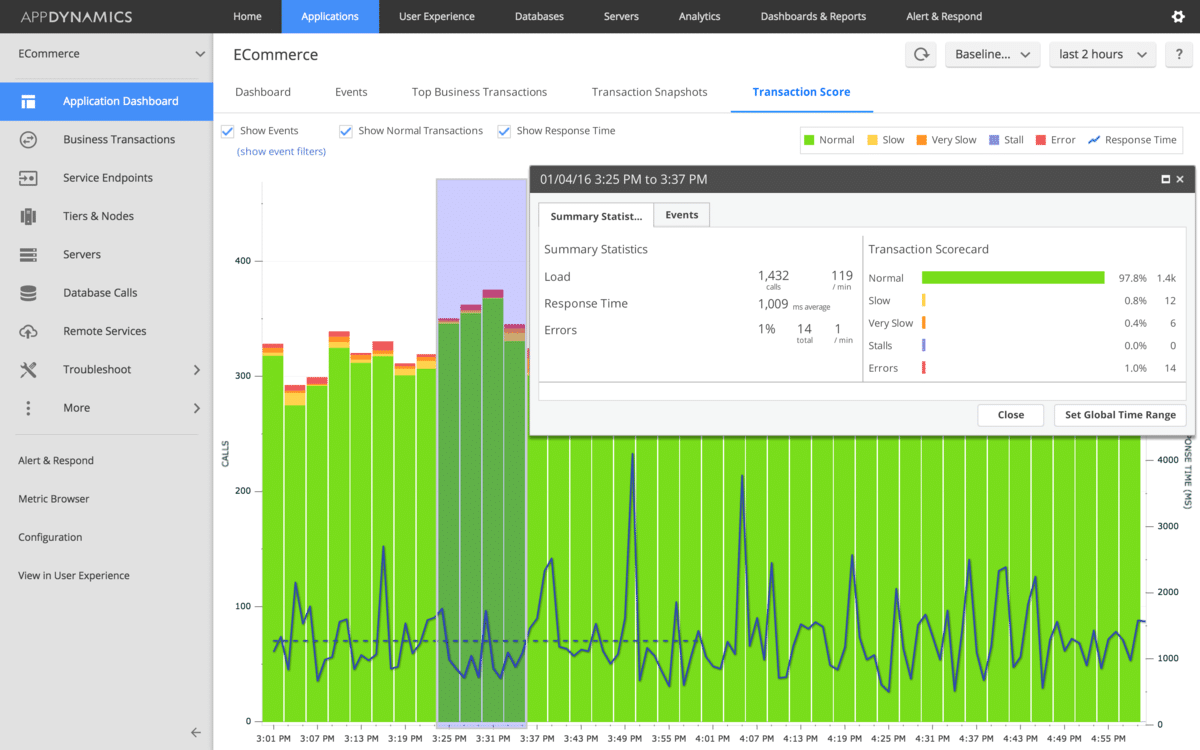Image resolution: width=1200 pixels, height=750 pixels.
Task: Click the green Normal legend swatch
Action: pyautogui.click(x=810, y=140)
